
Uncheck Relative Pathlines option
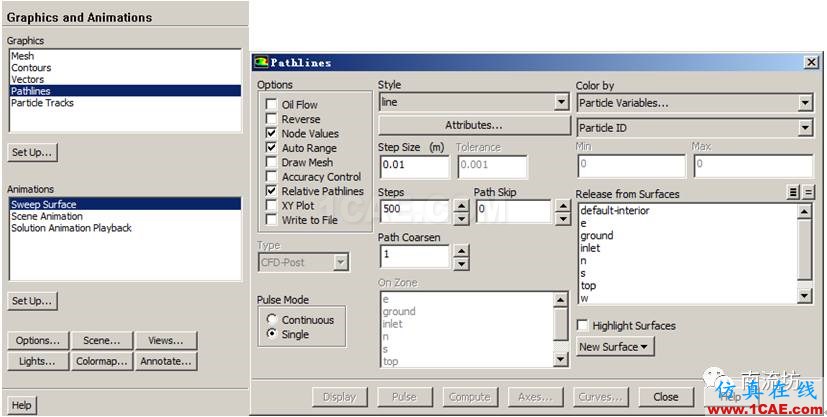pos(271,191)
